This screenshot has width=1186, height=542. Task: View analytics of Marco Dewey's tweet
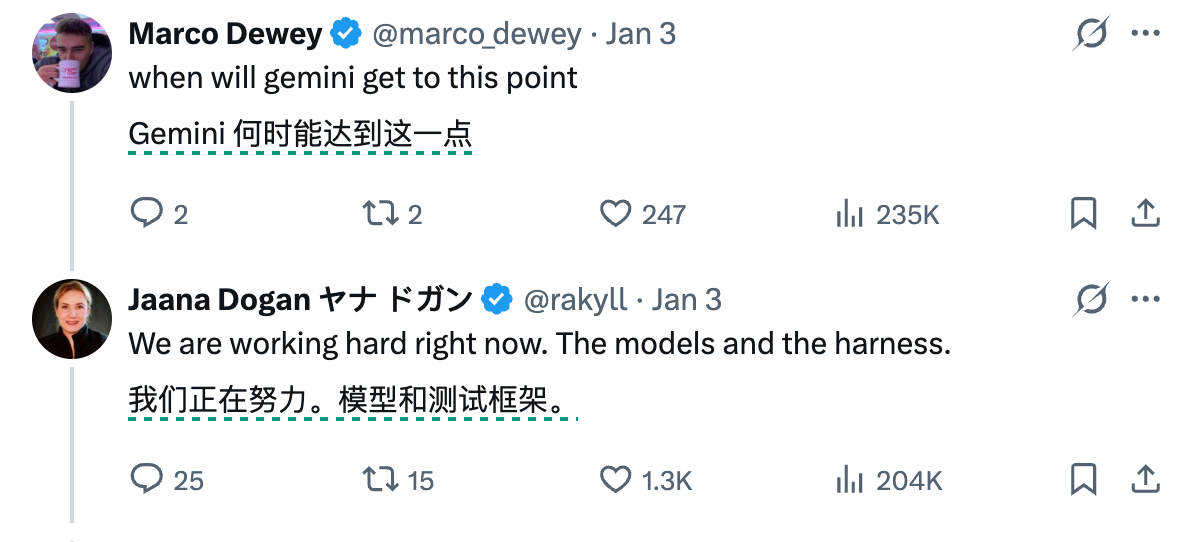849,213
